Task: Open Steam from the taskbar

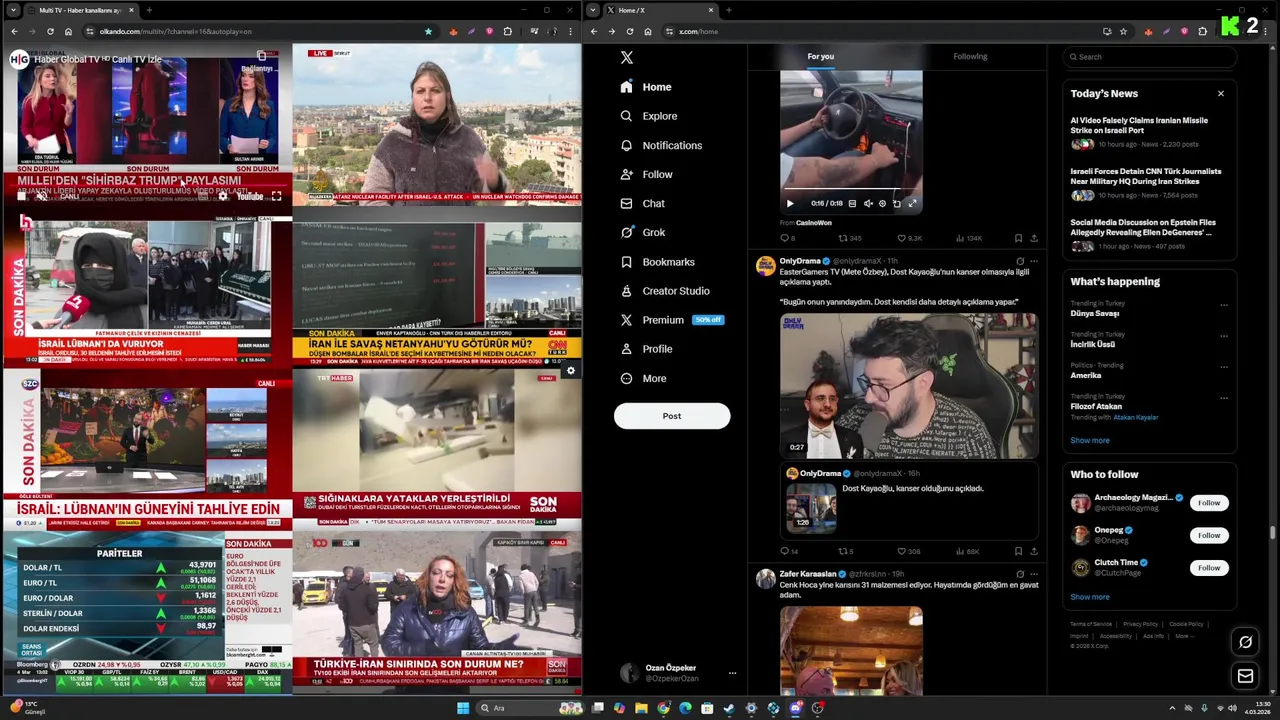Action: click(x=728, y=708)
